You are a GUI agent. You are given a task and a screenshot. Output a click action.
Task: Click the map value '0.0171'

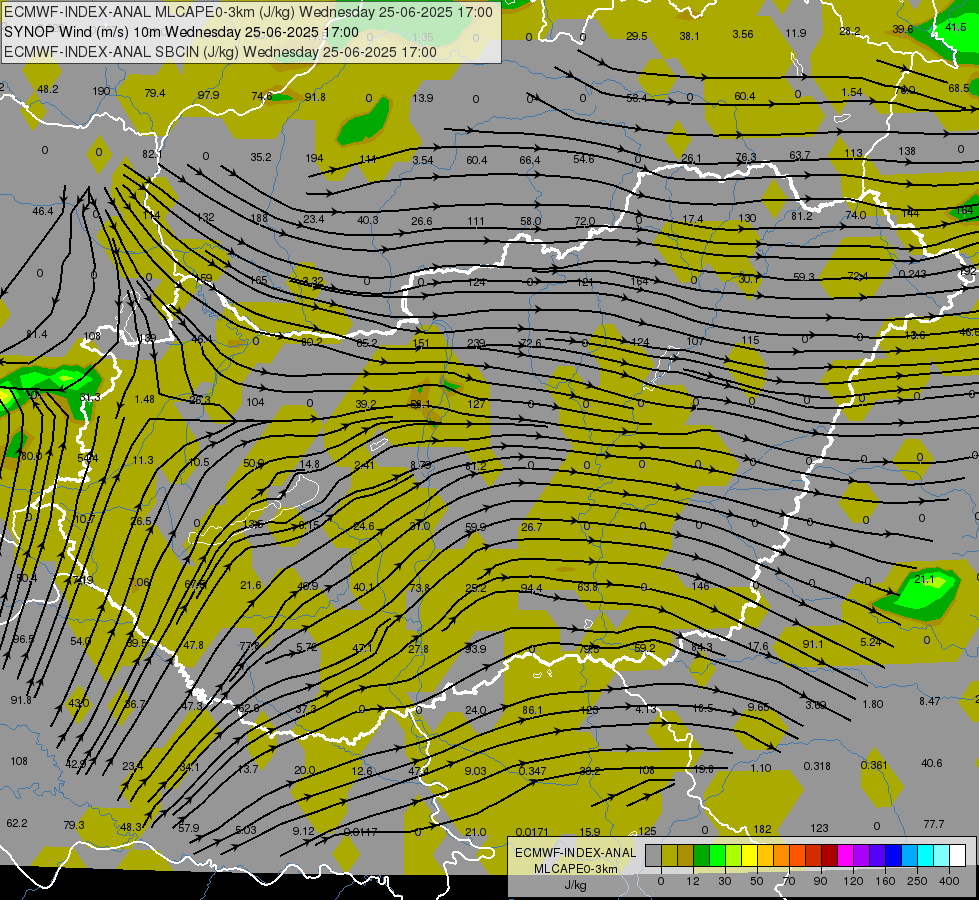533,832
